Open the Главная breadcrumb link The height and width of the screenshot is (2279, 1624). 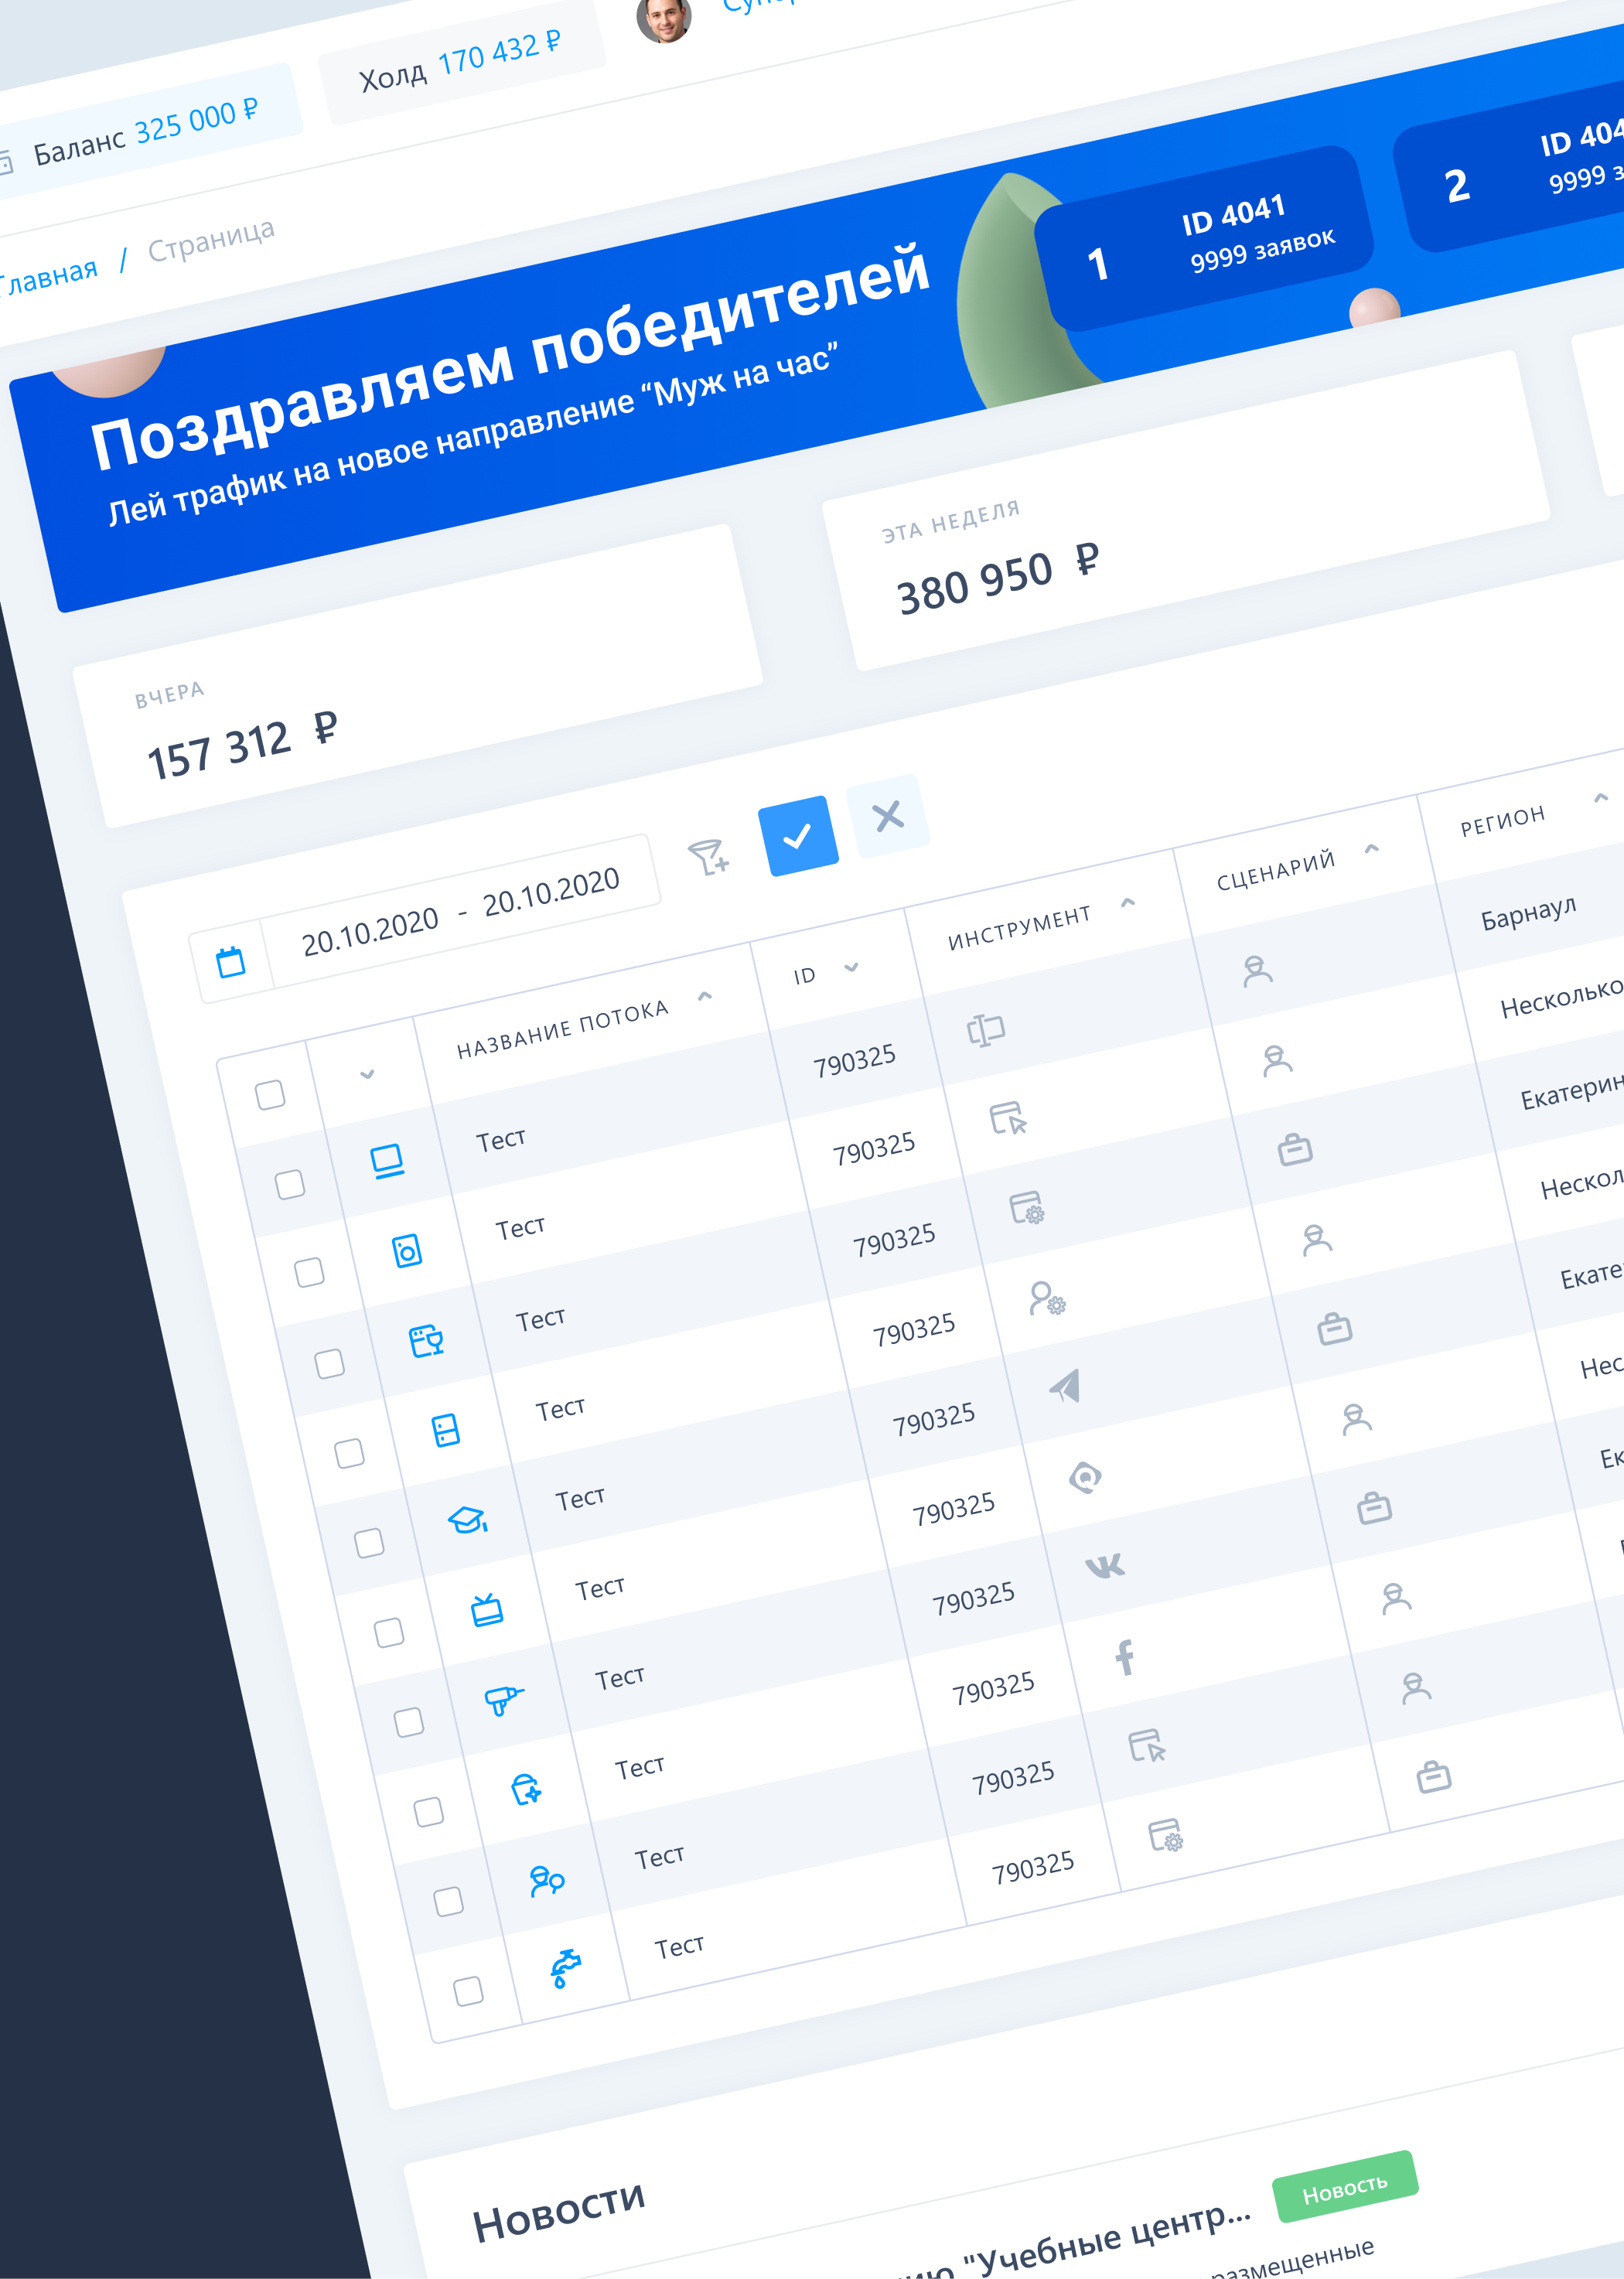48,278
